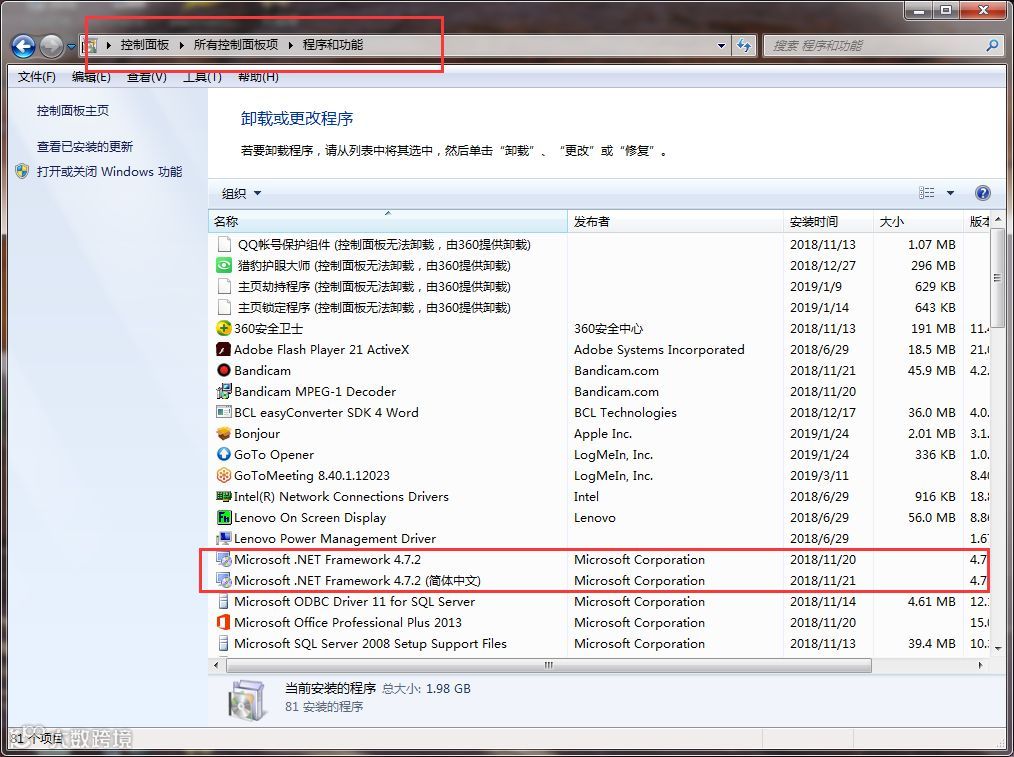The width and height of the screenshot is (1014, 757).
Task: Click the red Bandicam icon
Action: pyautogui.click(x=224, y=370)
